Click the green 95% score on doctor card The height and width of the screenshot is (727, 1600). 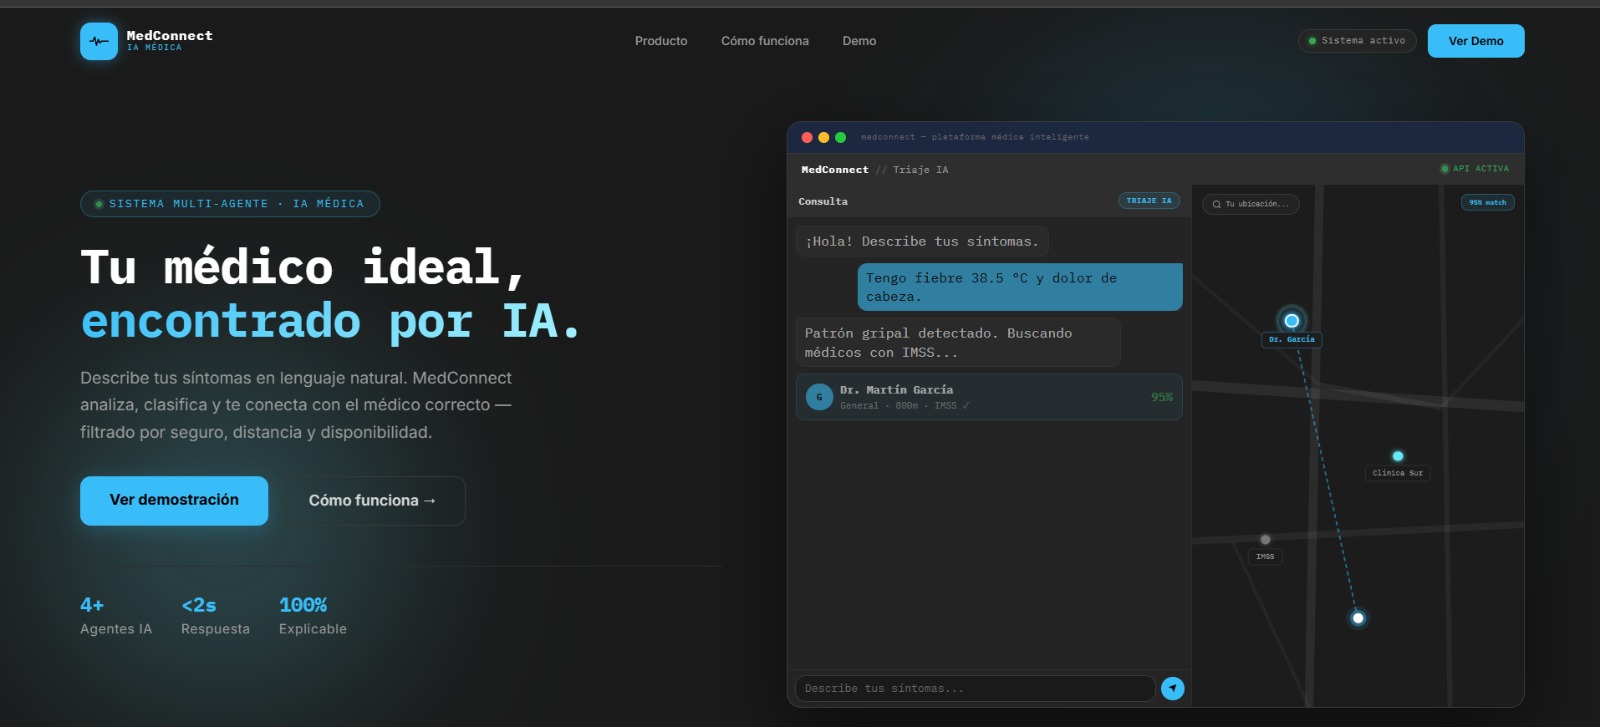[1162, 397]
